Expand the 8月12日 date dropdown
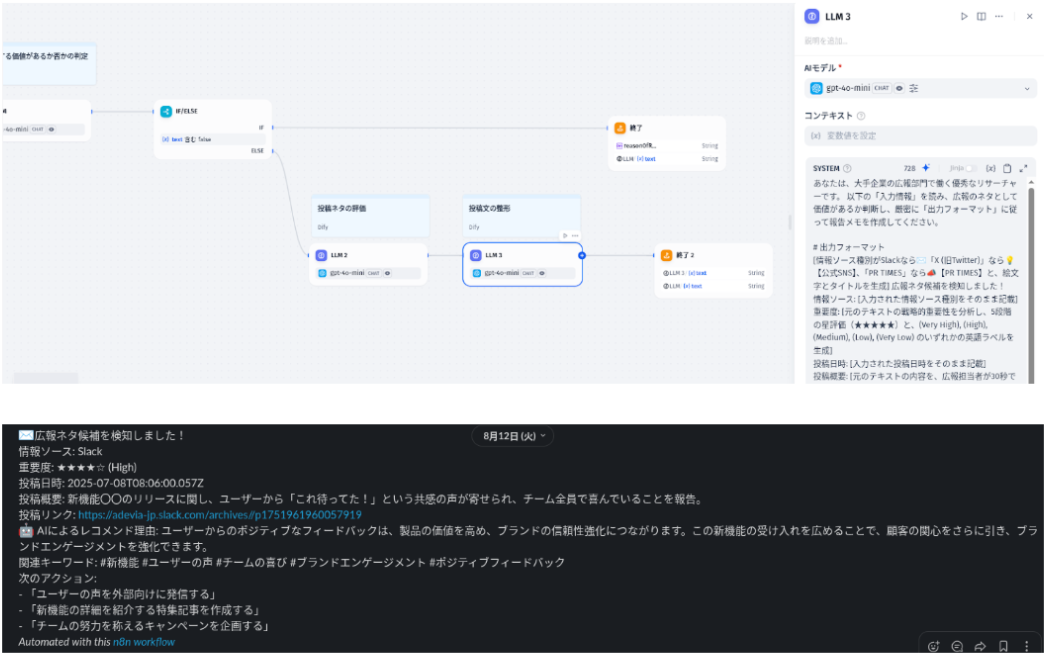 [512, 436]
